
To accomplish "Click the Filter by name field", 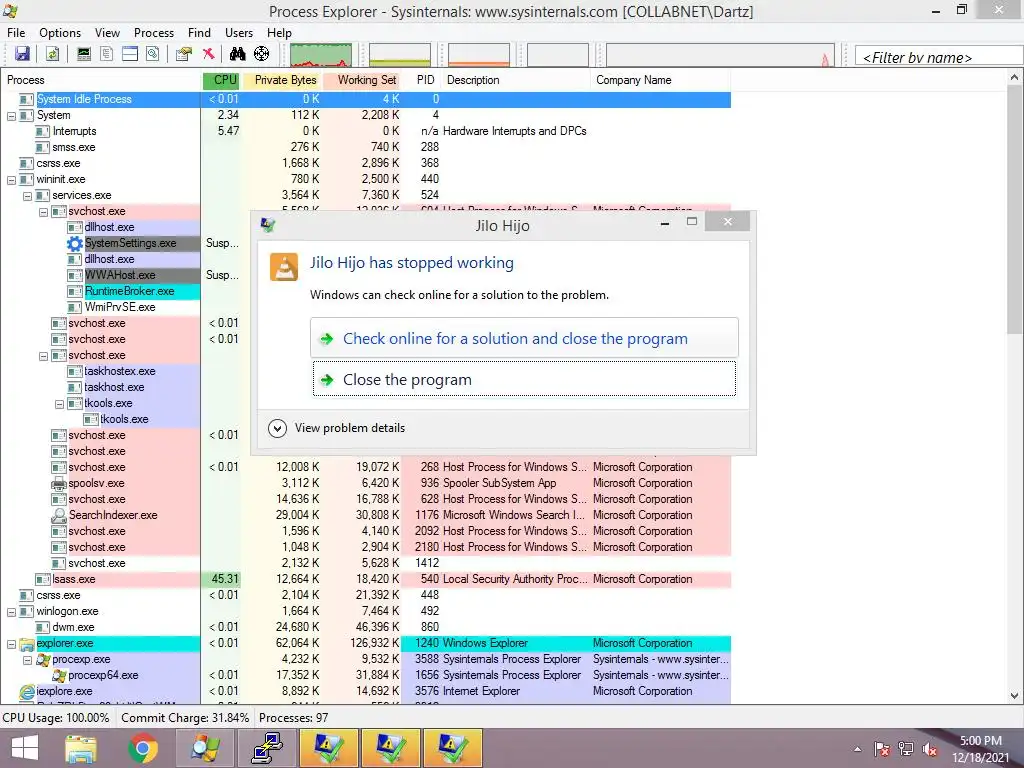I will pos(938,57).
